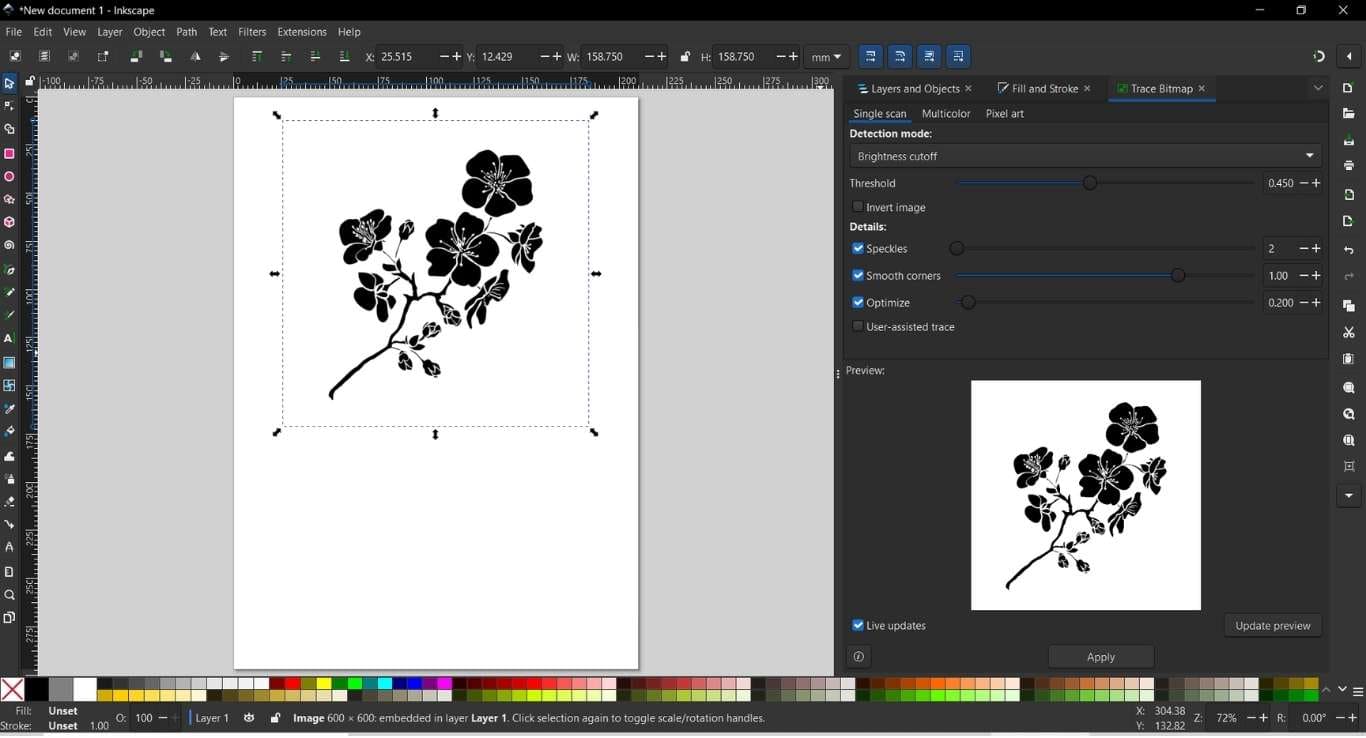Select the Pen (Bezier) tool
Image resolution: width=1366 pixels, height=738 pixels.
(x=9, y=270)
